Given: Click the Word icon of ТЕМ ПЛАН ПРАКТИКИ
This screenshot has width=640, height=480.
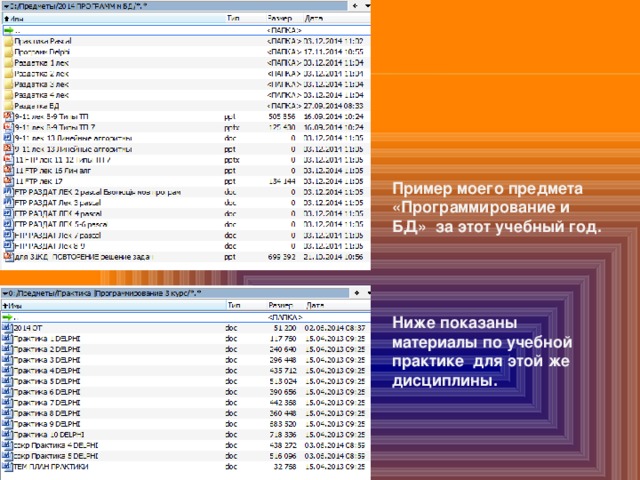Looking at the screenshot, I should [7, 467].
